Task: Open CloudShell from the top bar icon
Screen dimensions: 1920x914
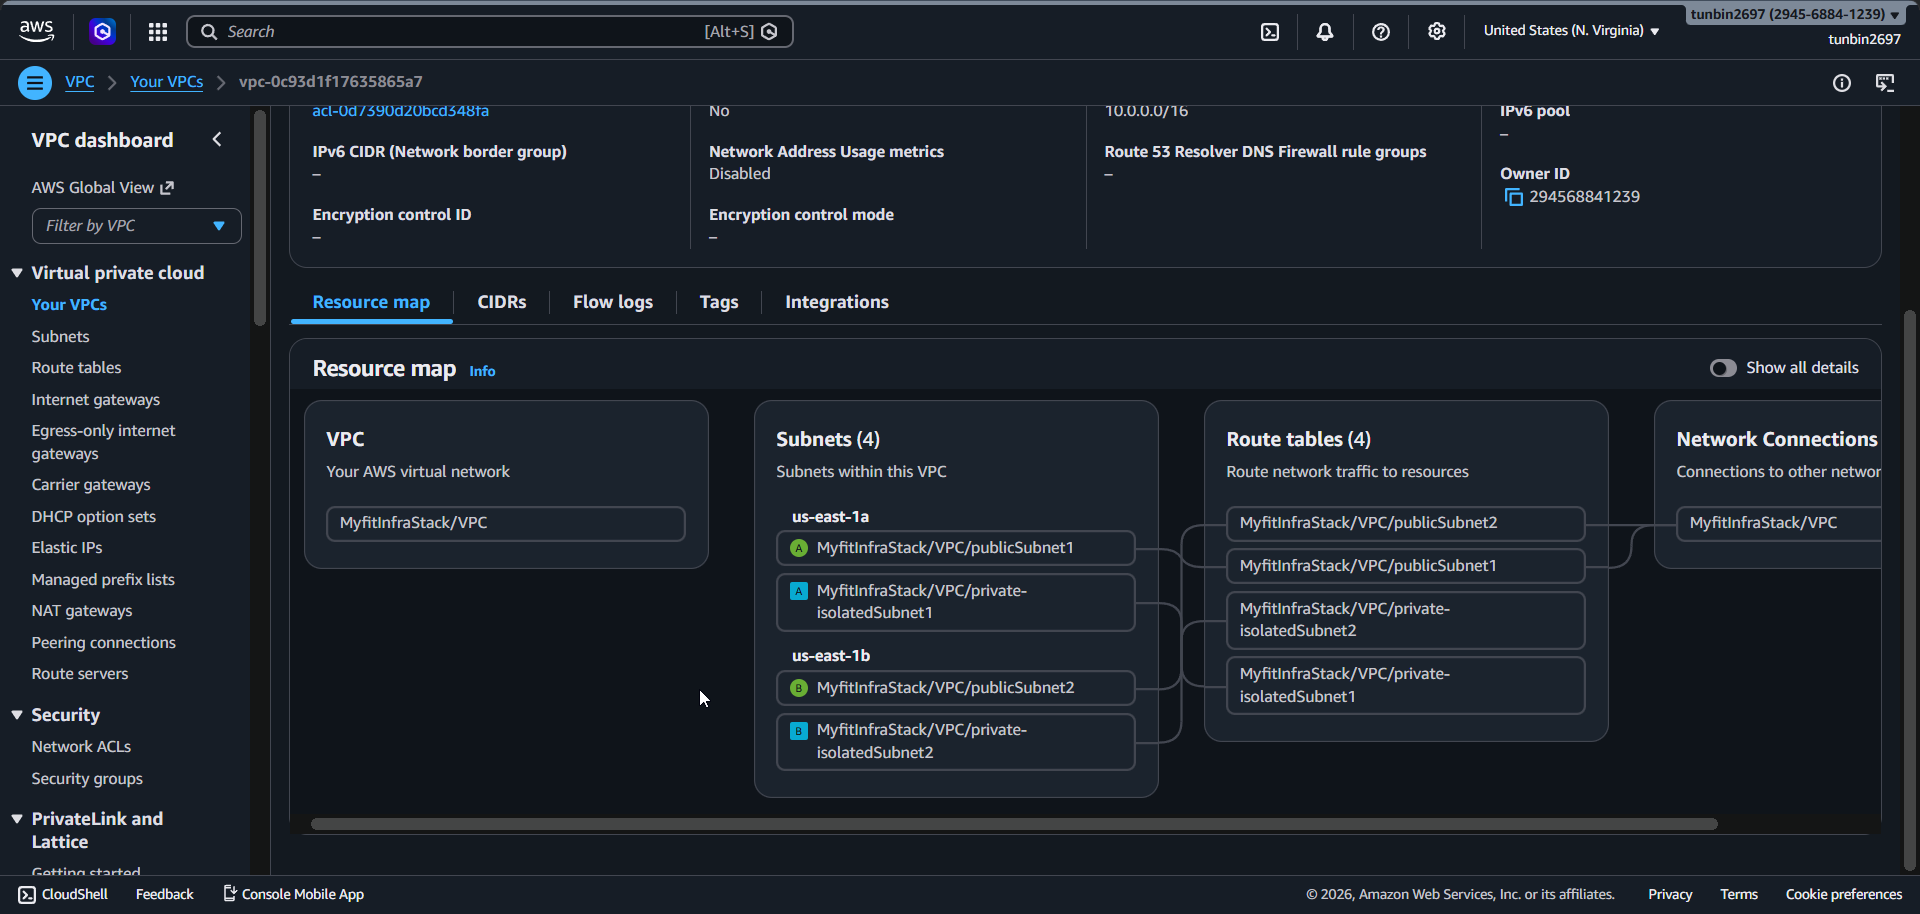Action: pos(1269,32)
